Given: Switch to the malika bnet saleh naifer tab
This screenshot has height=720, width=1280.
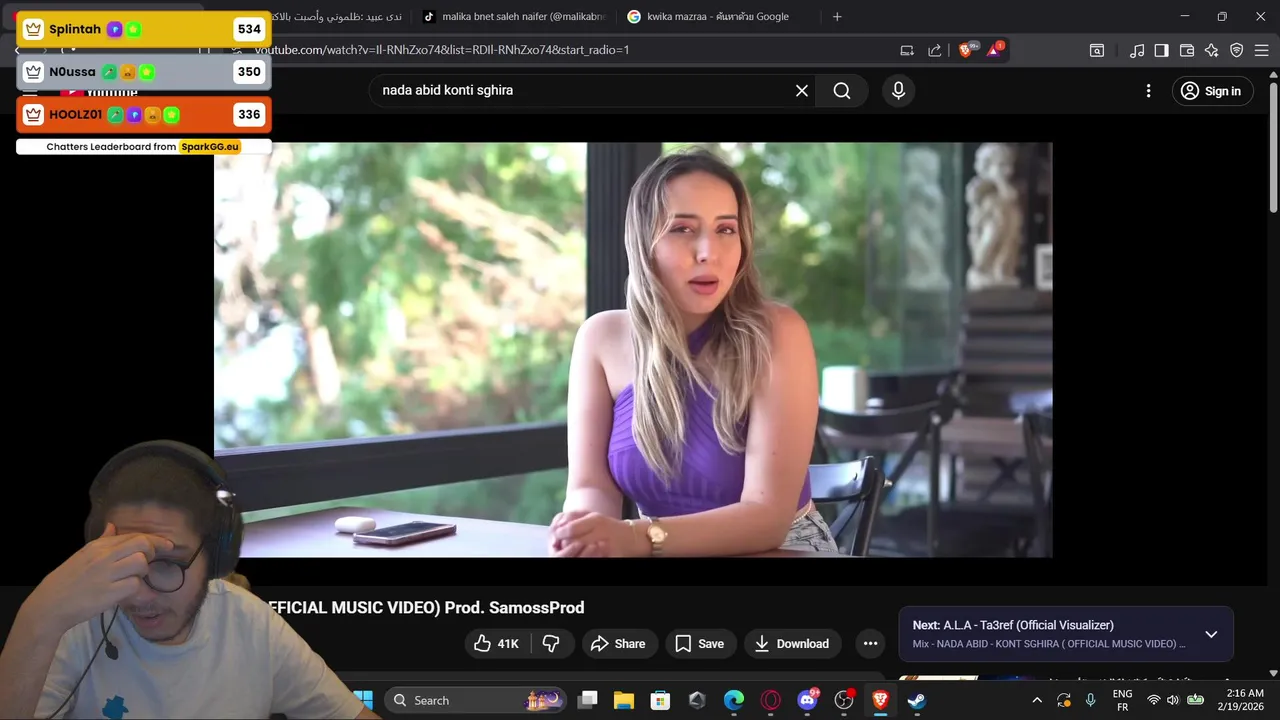Looking at the screenshot, I should pyautogui.click(x=514, y=16).
